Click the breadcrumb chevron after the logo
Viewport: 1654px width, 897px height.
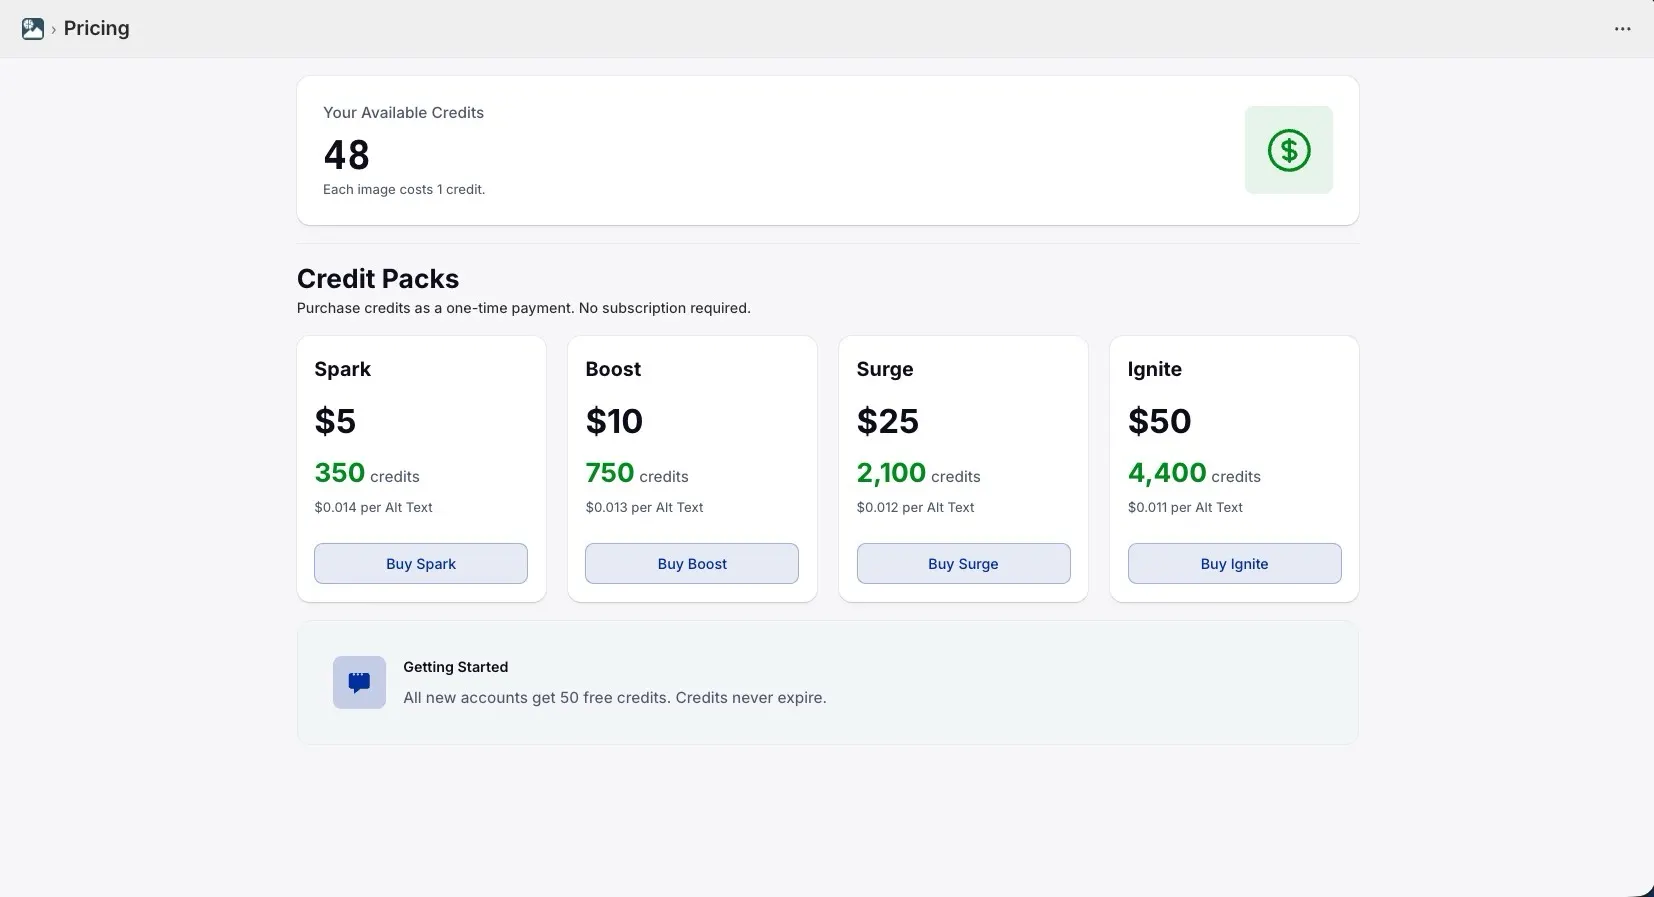coord(55,29)
